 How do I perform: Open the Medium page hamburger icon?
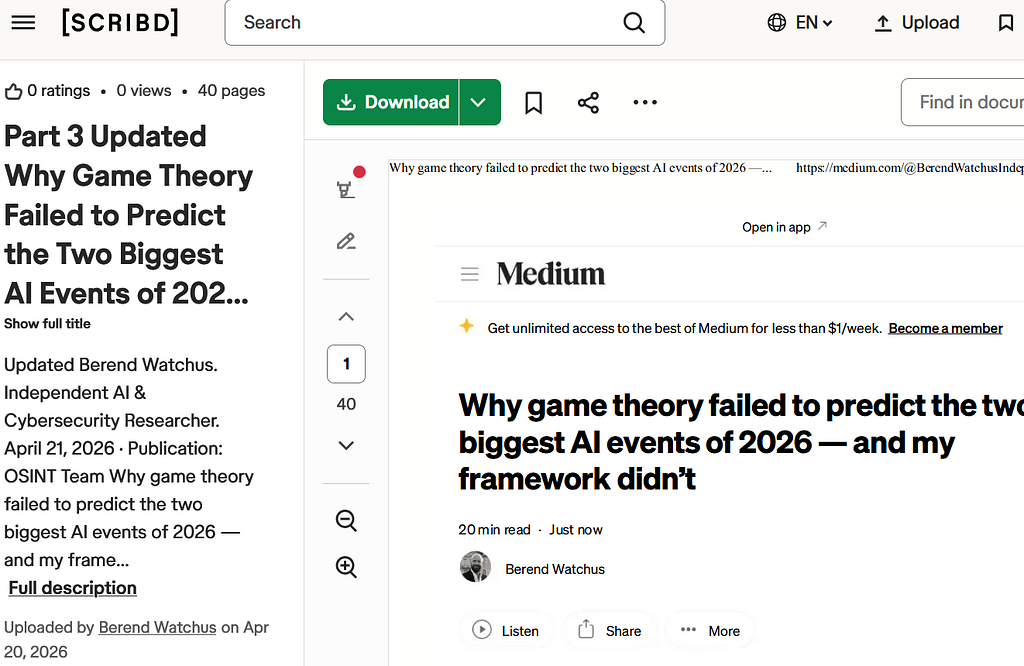point(470,274)
